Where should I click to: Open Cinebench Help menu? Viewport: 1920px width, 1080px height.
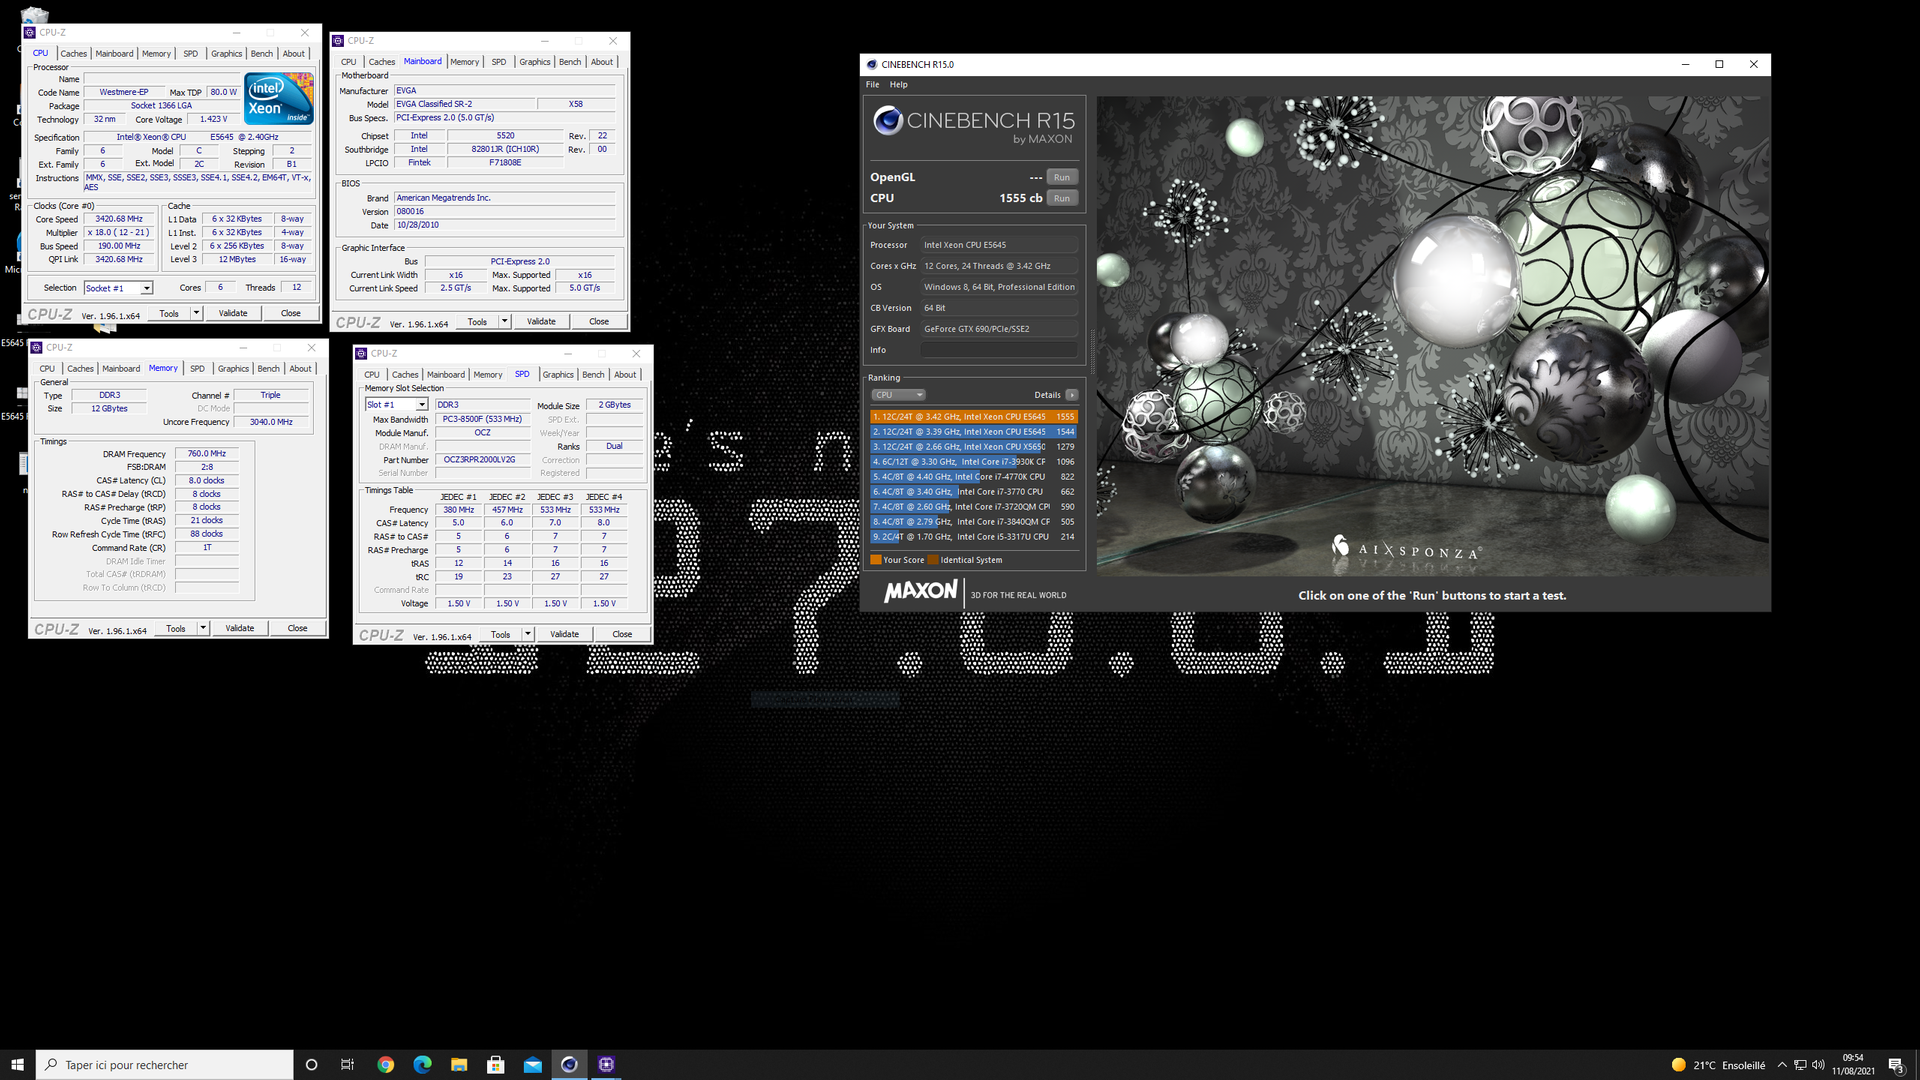[x=898, y=85]
